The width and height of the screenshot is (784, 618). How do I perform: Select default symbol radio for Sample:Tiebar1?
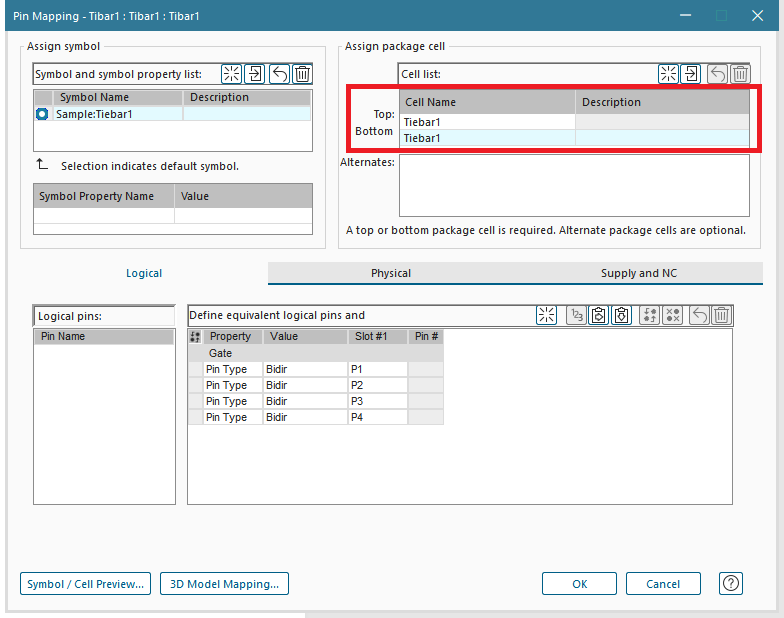tap(42, 114)
